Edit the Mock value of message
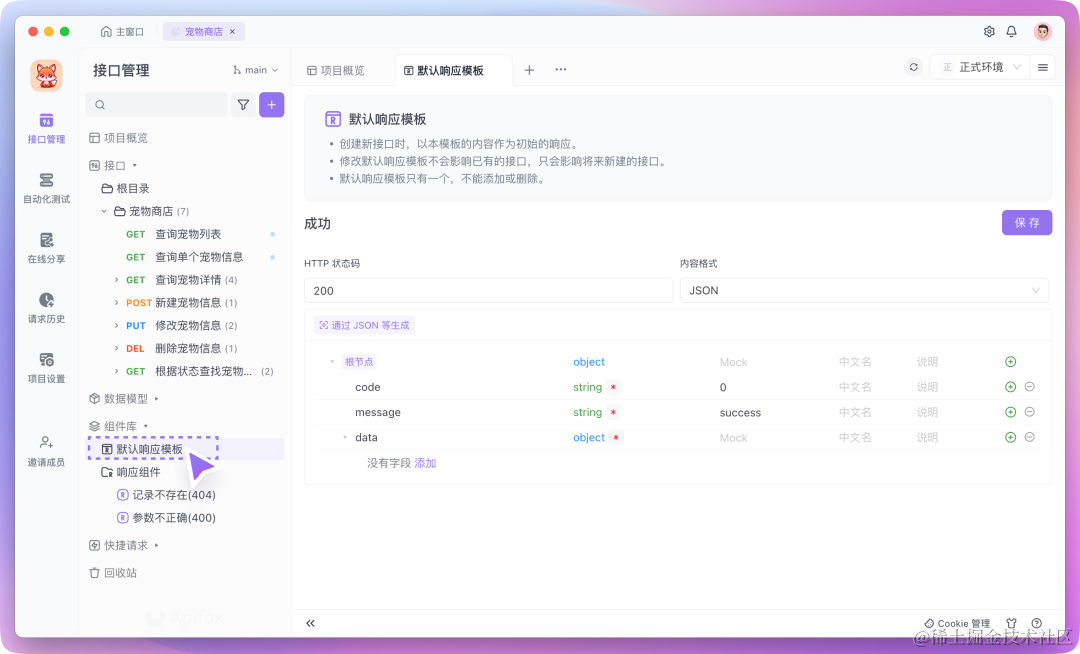1080x654 pixels. 740,412
